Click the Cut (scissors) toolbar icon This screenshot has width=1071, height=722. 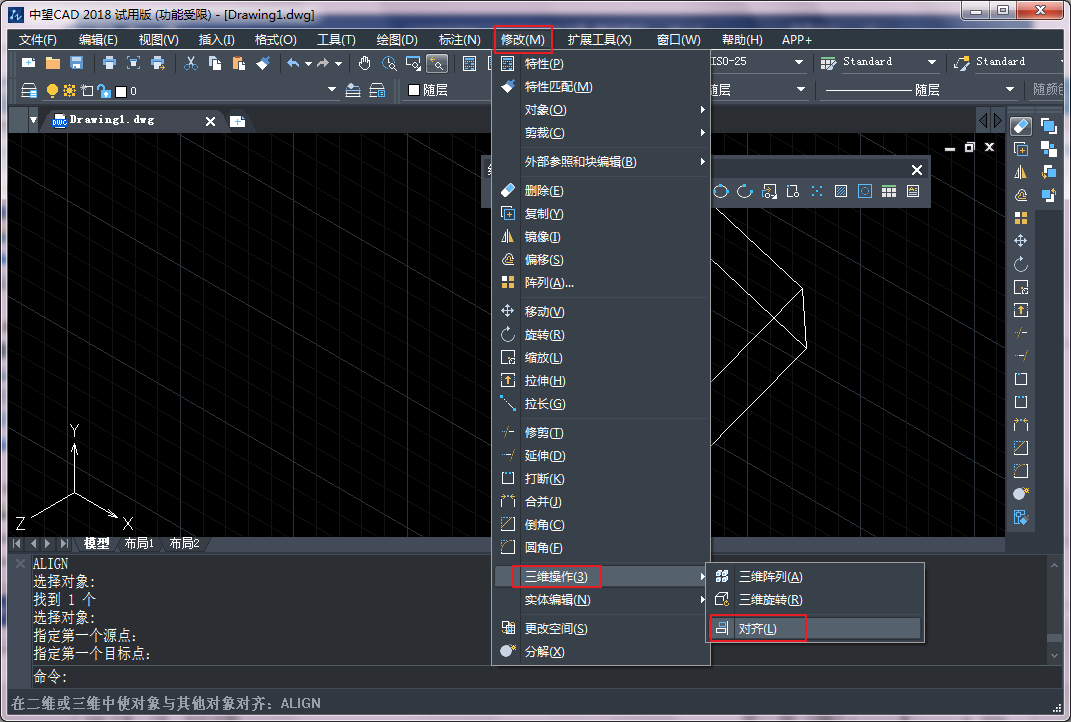(x=190, y=62)
